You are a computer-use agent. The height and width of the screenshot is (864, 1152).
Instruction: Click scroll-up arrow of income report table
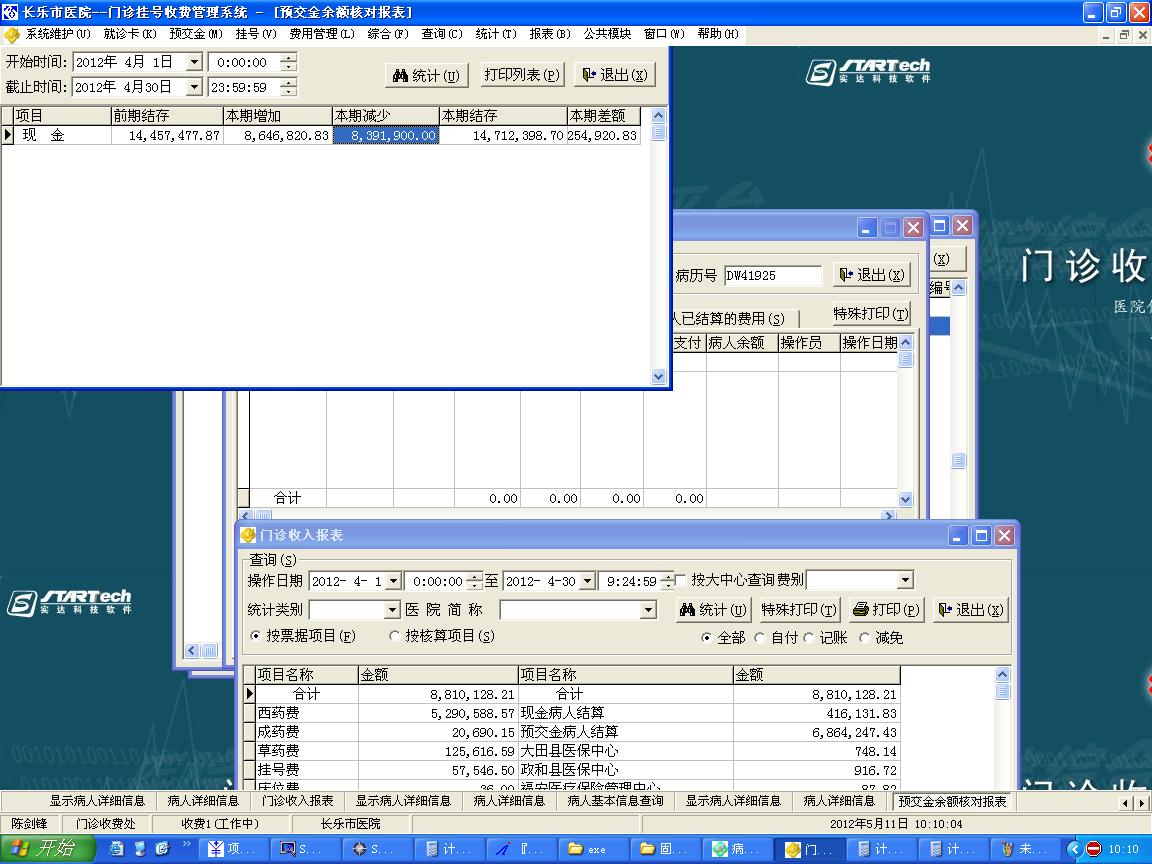point(1003,674)
